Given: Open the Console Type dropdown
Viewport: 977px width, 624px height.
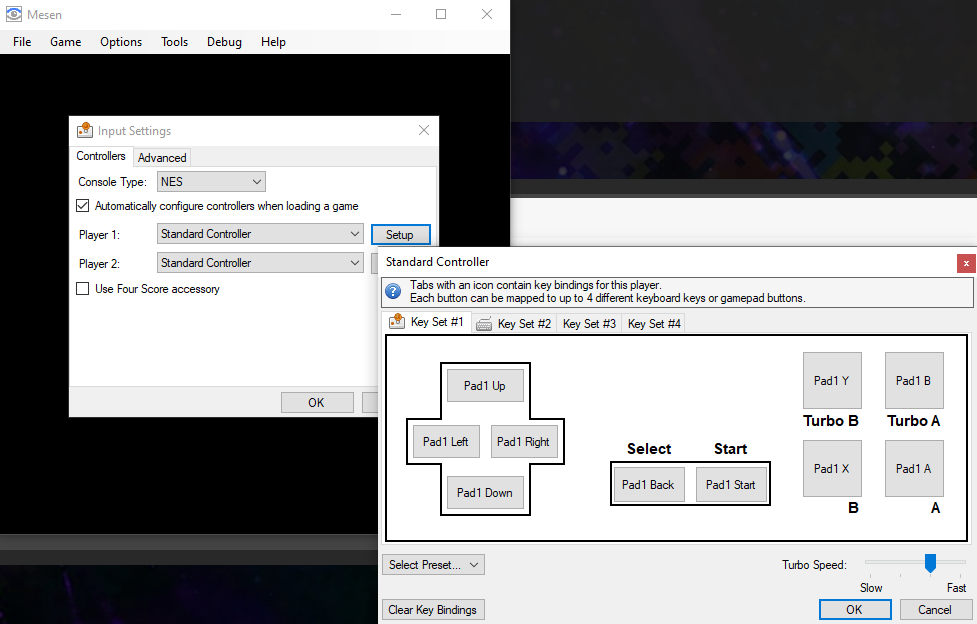Looking at the screenshot, I should 211,181.
